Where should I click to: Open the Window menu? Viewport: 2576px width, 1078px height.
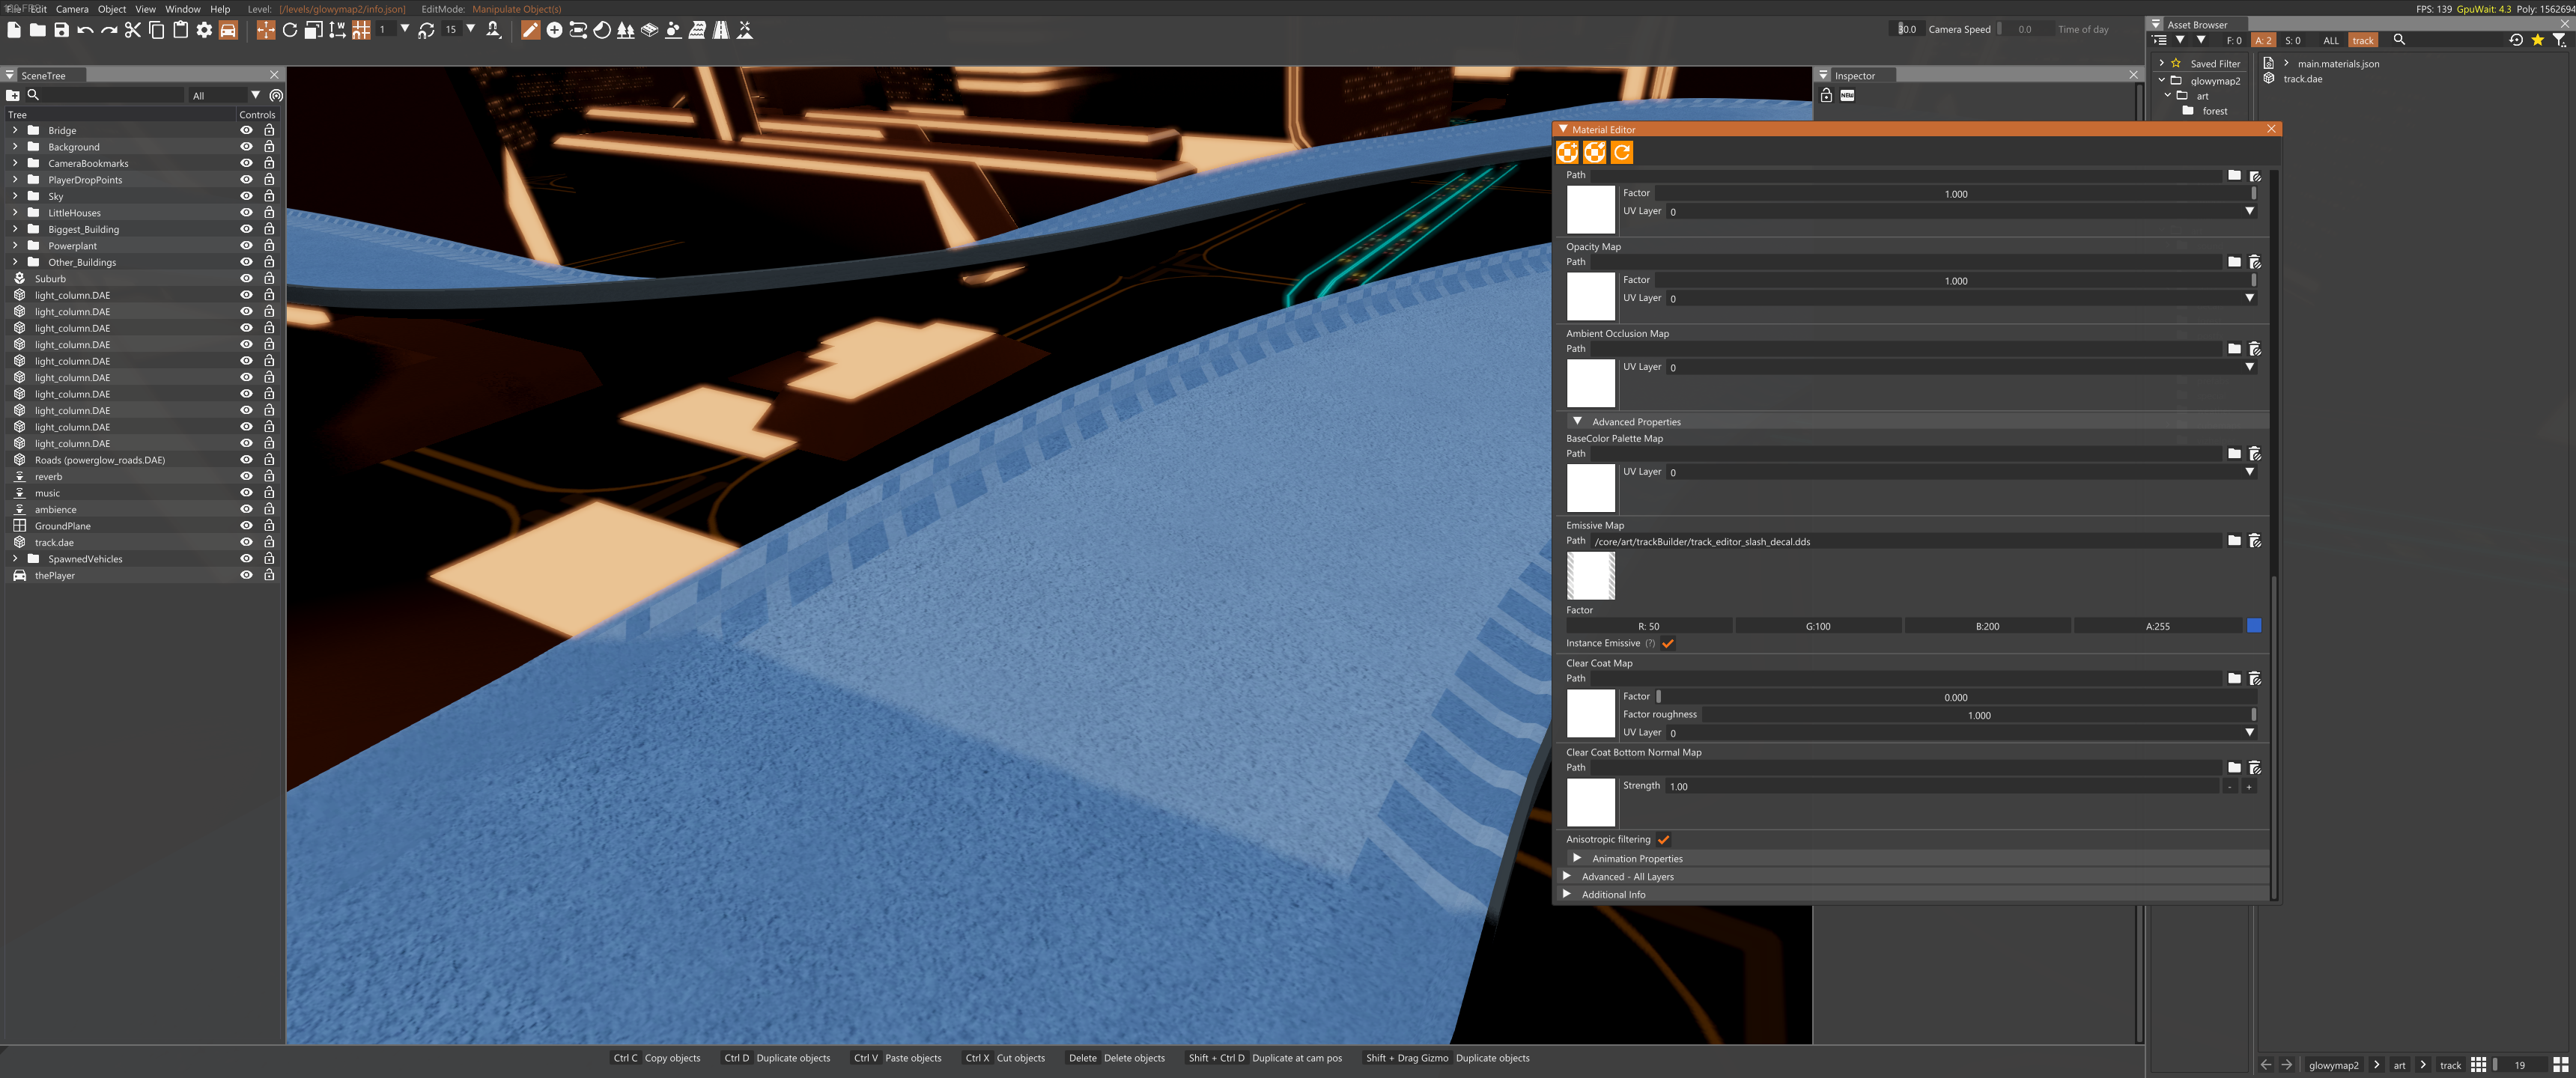183,9
